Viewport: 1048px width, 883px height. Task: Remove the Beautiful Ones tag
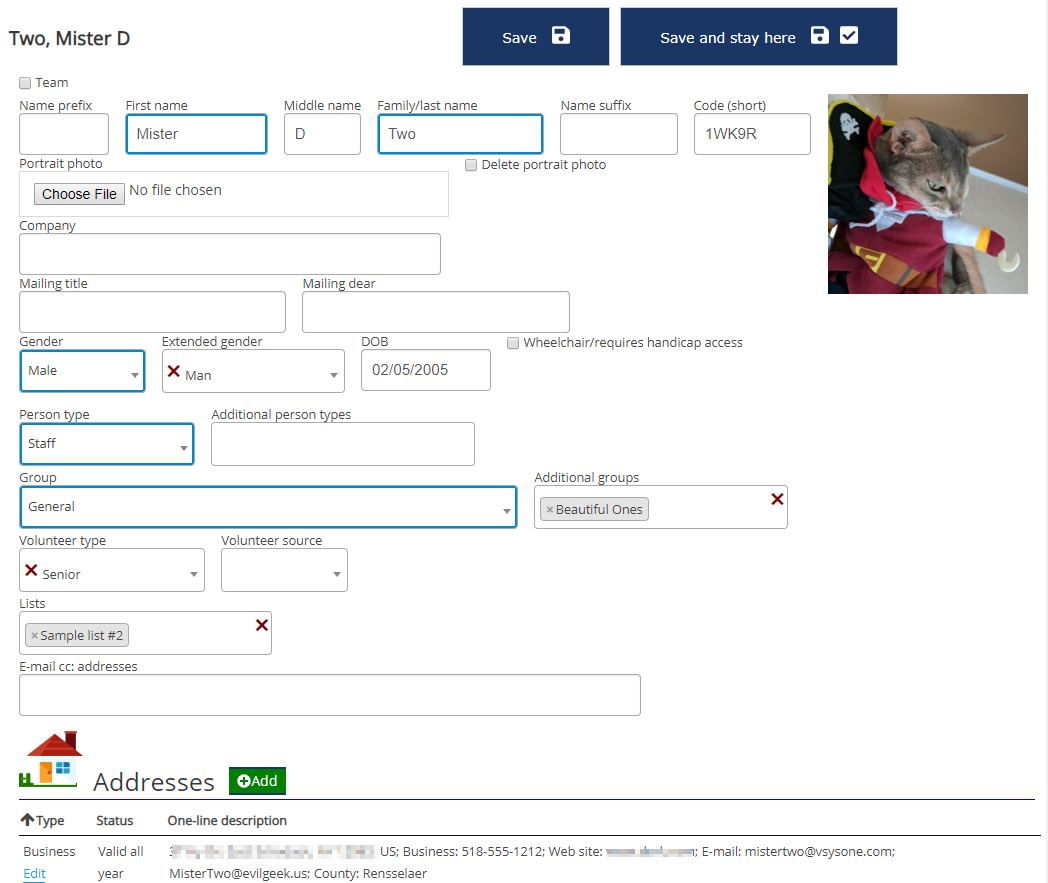549,510
